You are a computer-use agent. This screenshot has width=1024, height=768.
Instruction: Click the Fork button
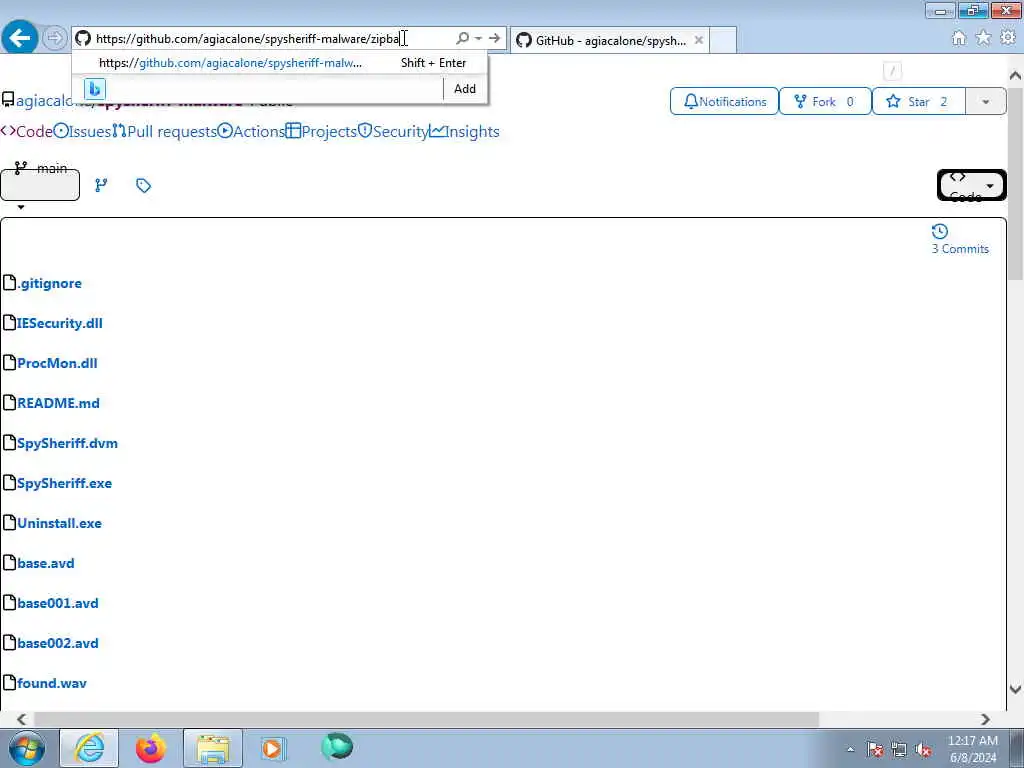[825, 102]
